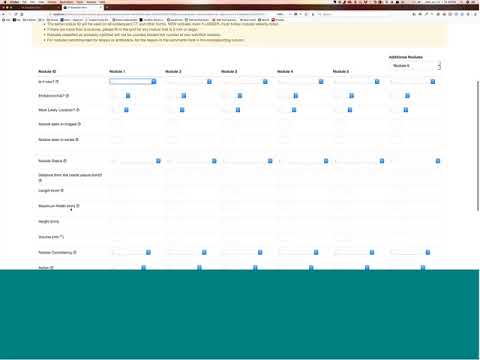Image resolution: width=480 pixels, height=360 pixels.
Task: Click help icon beside Most Likely Location
Action: pos(78,110)
